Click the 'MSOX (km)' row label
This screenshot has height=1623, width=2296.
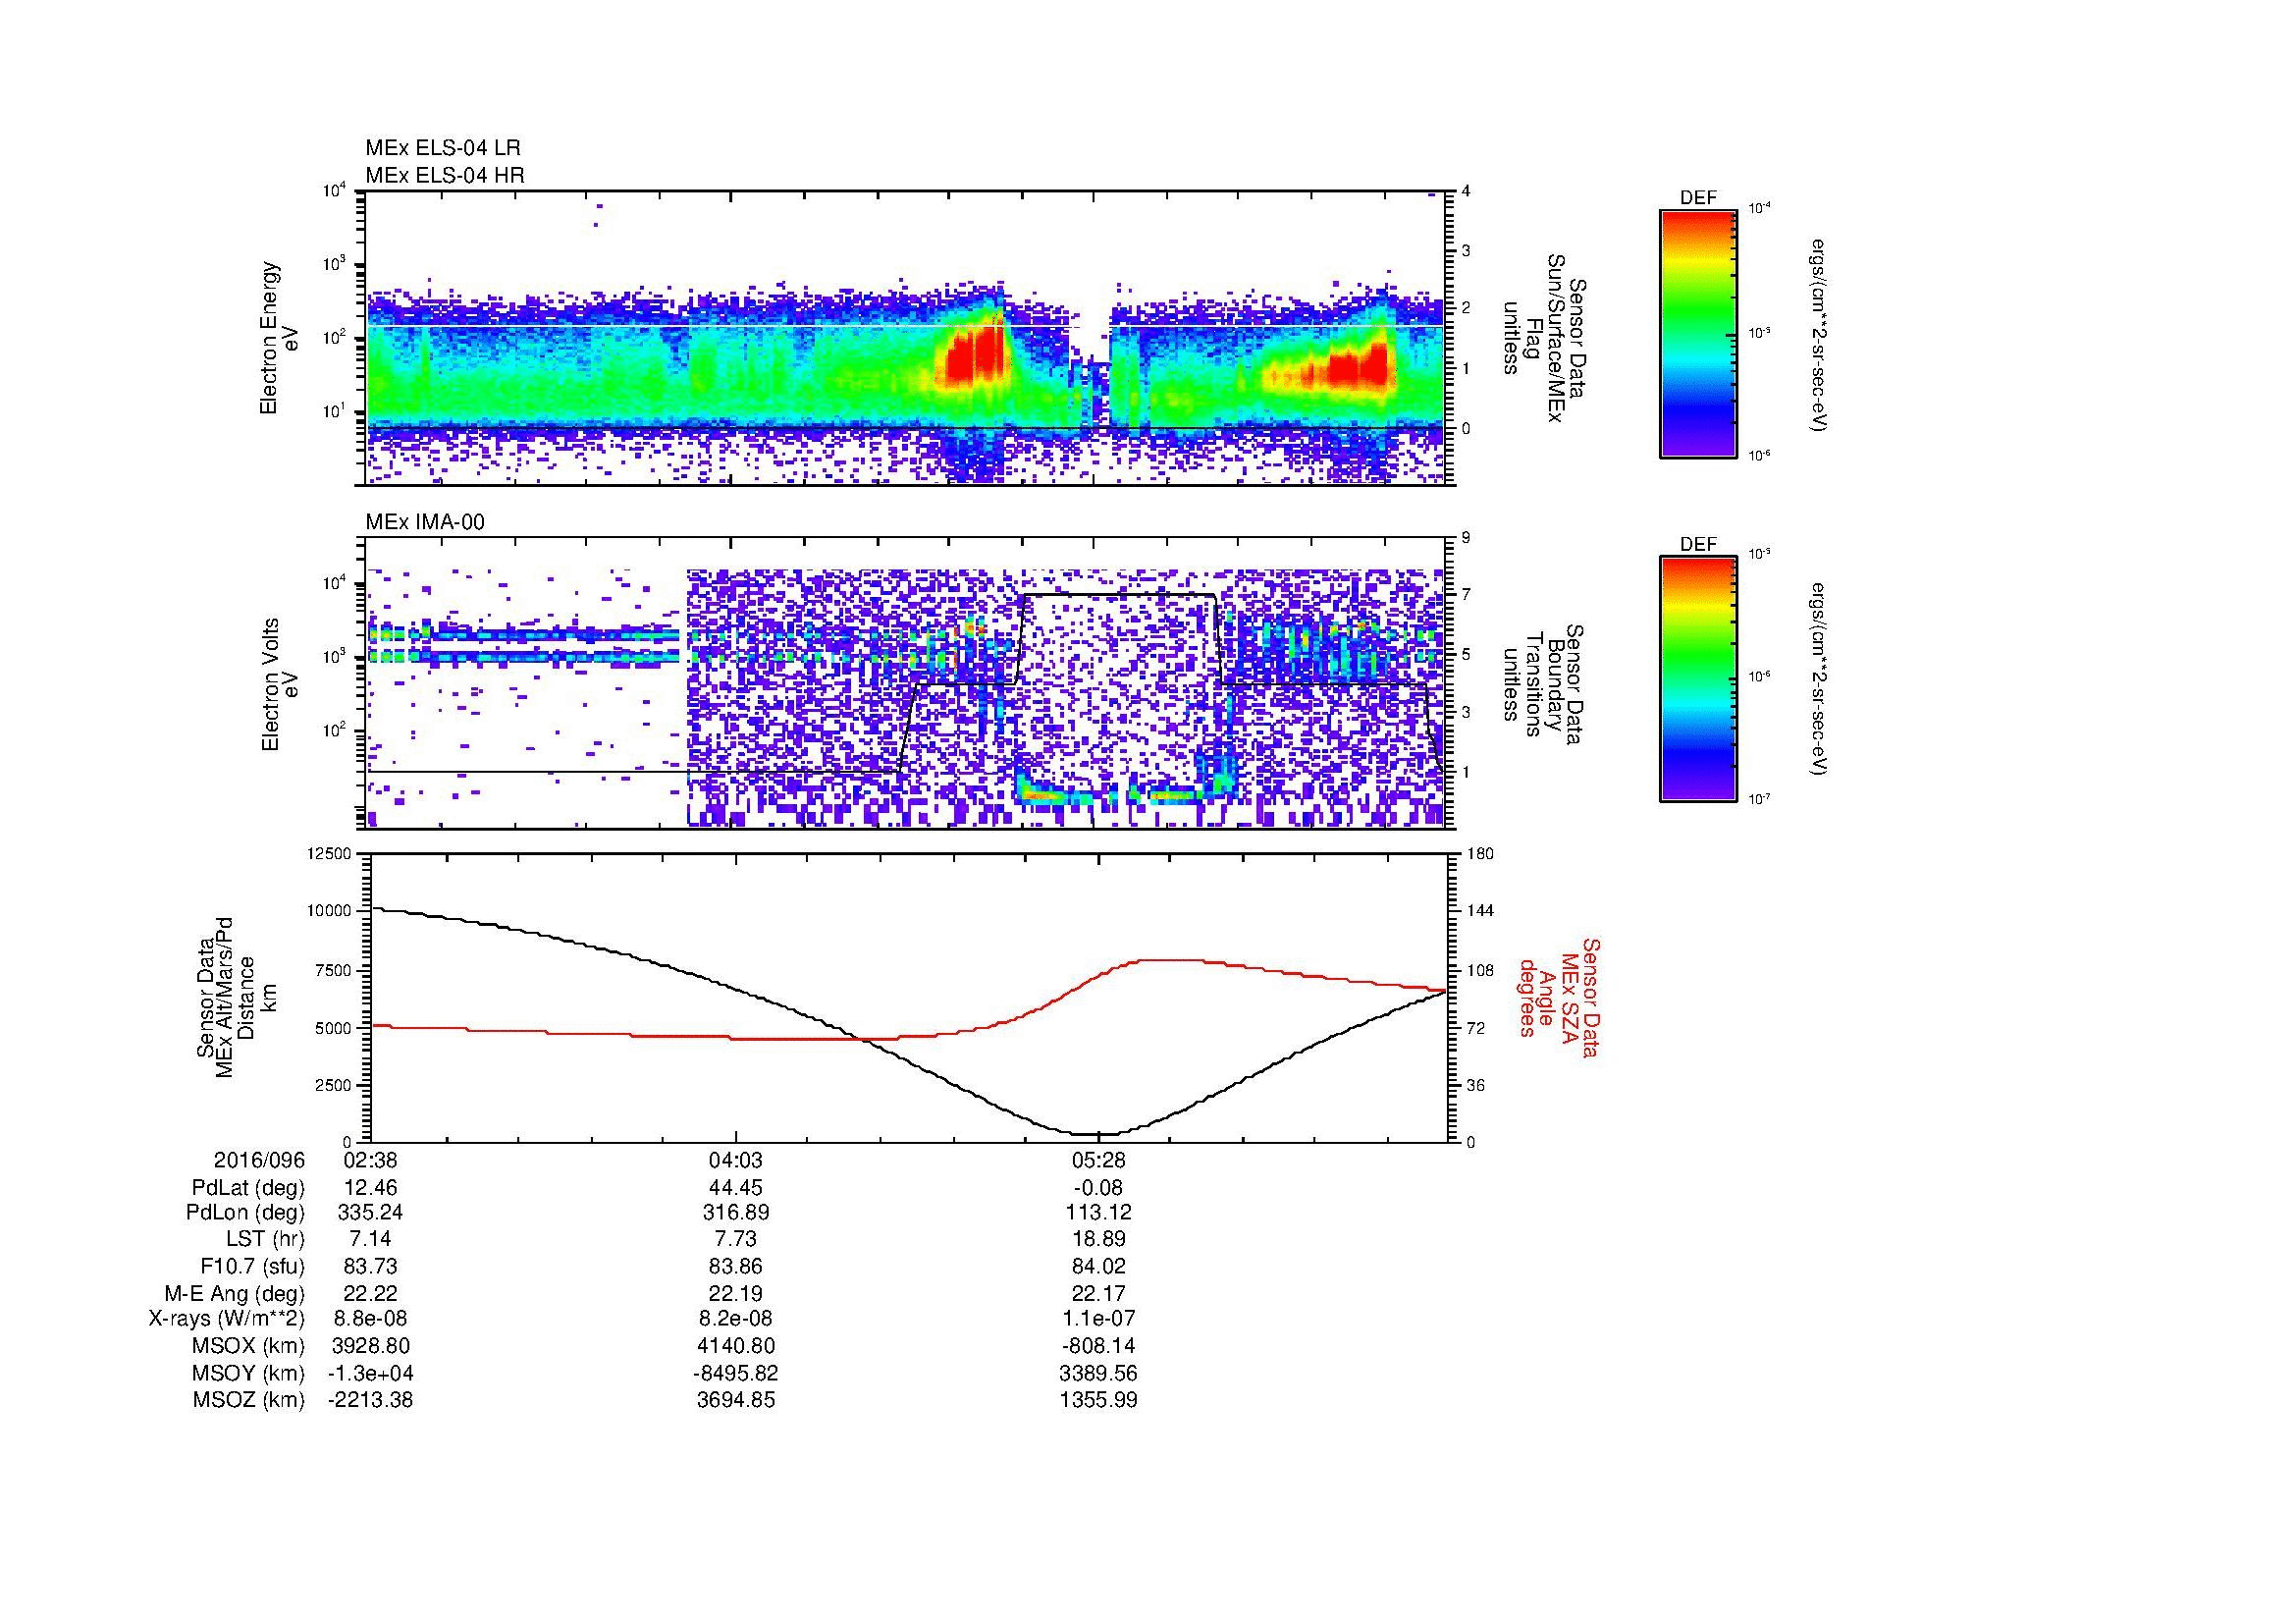tap(248, 1346)
